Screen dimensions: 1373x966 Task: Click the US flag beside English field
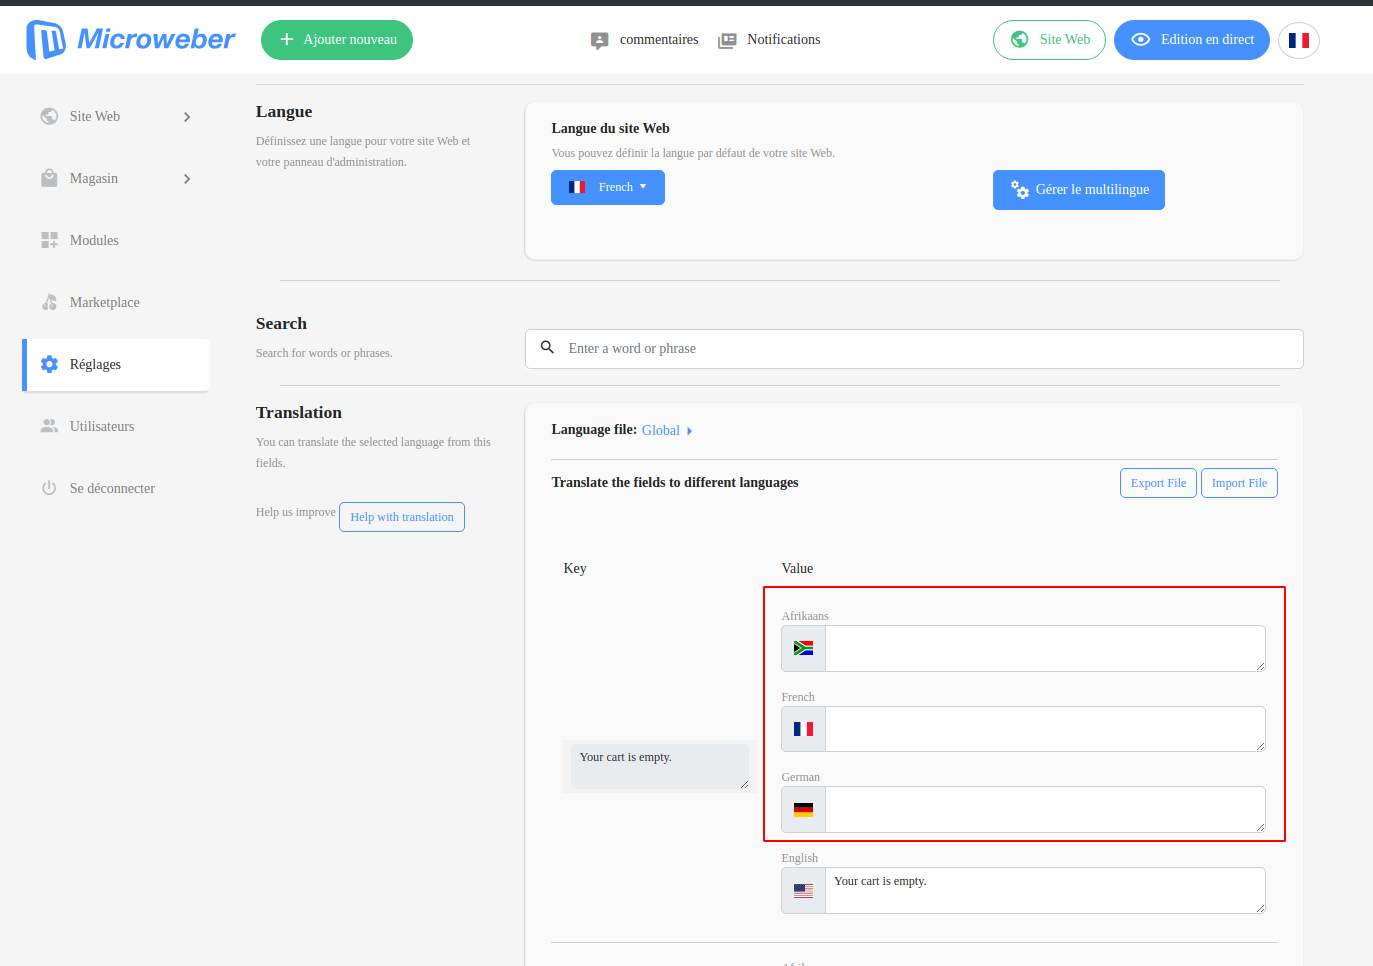click(x=802, y=890)
